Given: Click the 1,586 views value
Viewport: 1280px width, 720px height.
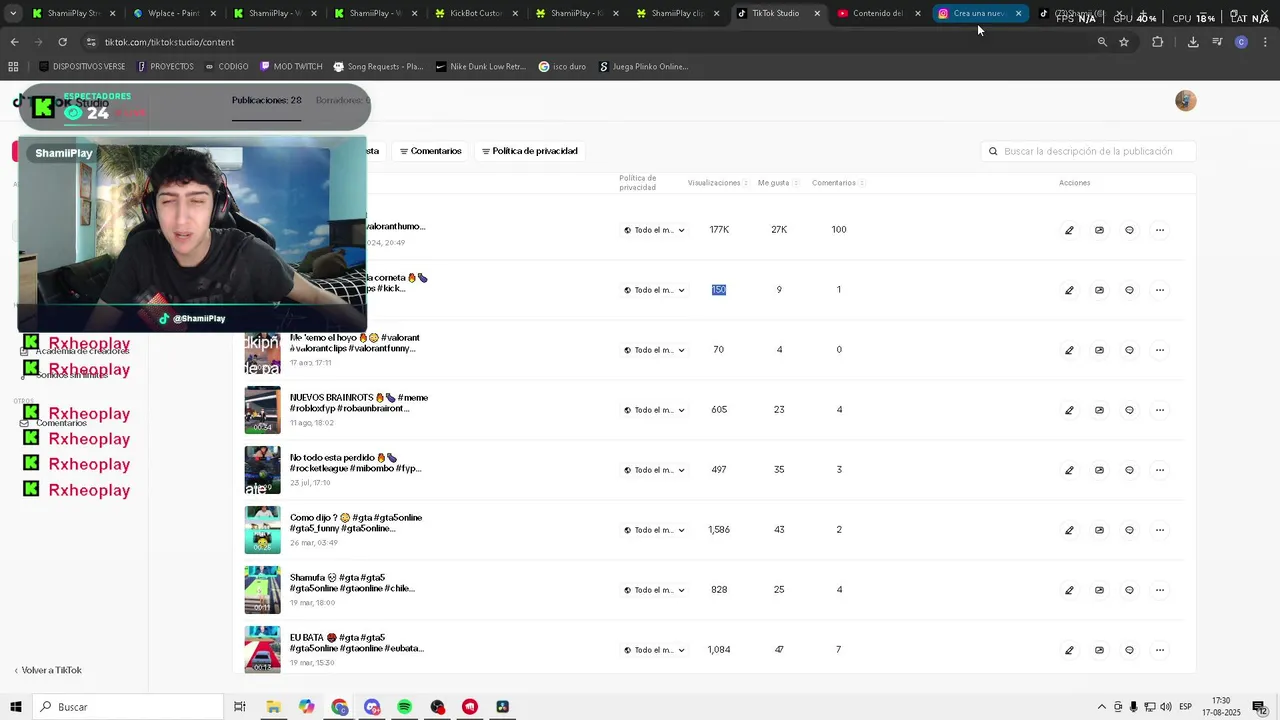Looking at the screenshot, I should pyautogui.click(x=719, y=530).
